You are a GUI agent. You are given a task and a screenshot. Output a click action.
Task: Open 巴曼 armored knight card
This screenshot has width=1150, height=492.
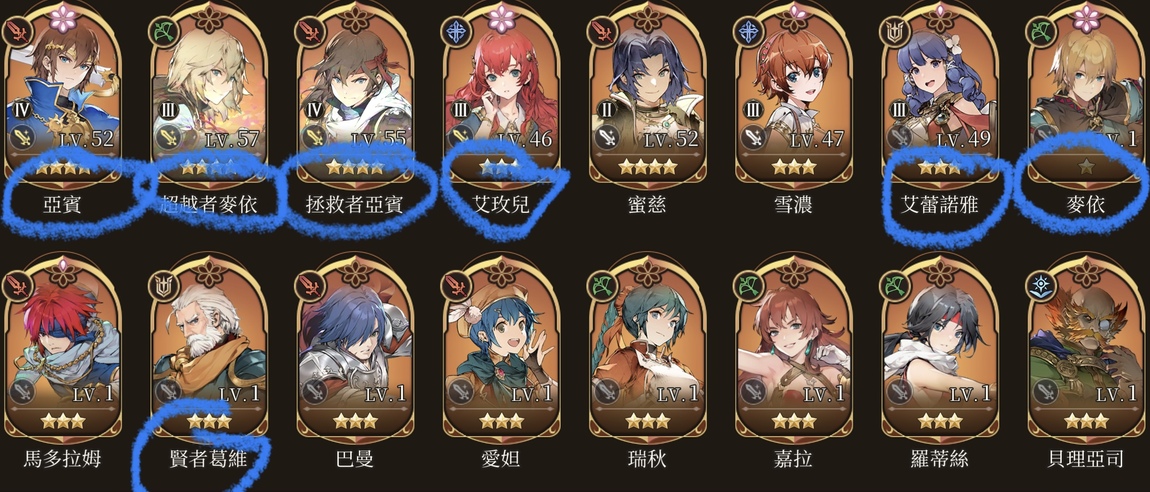[x=355, y=346]
